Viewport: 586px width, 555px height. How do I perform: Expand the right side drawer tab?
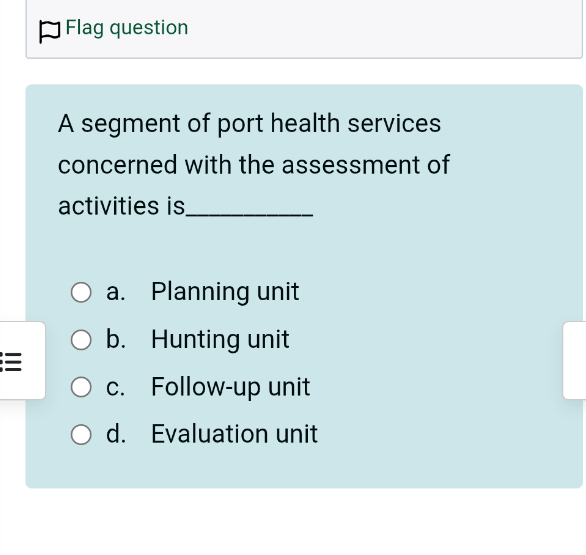point(574,360)
